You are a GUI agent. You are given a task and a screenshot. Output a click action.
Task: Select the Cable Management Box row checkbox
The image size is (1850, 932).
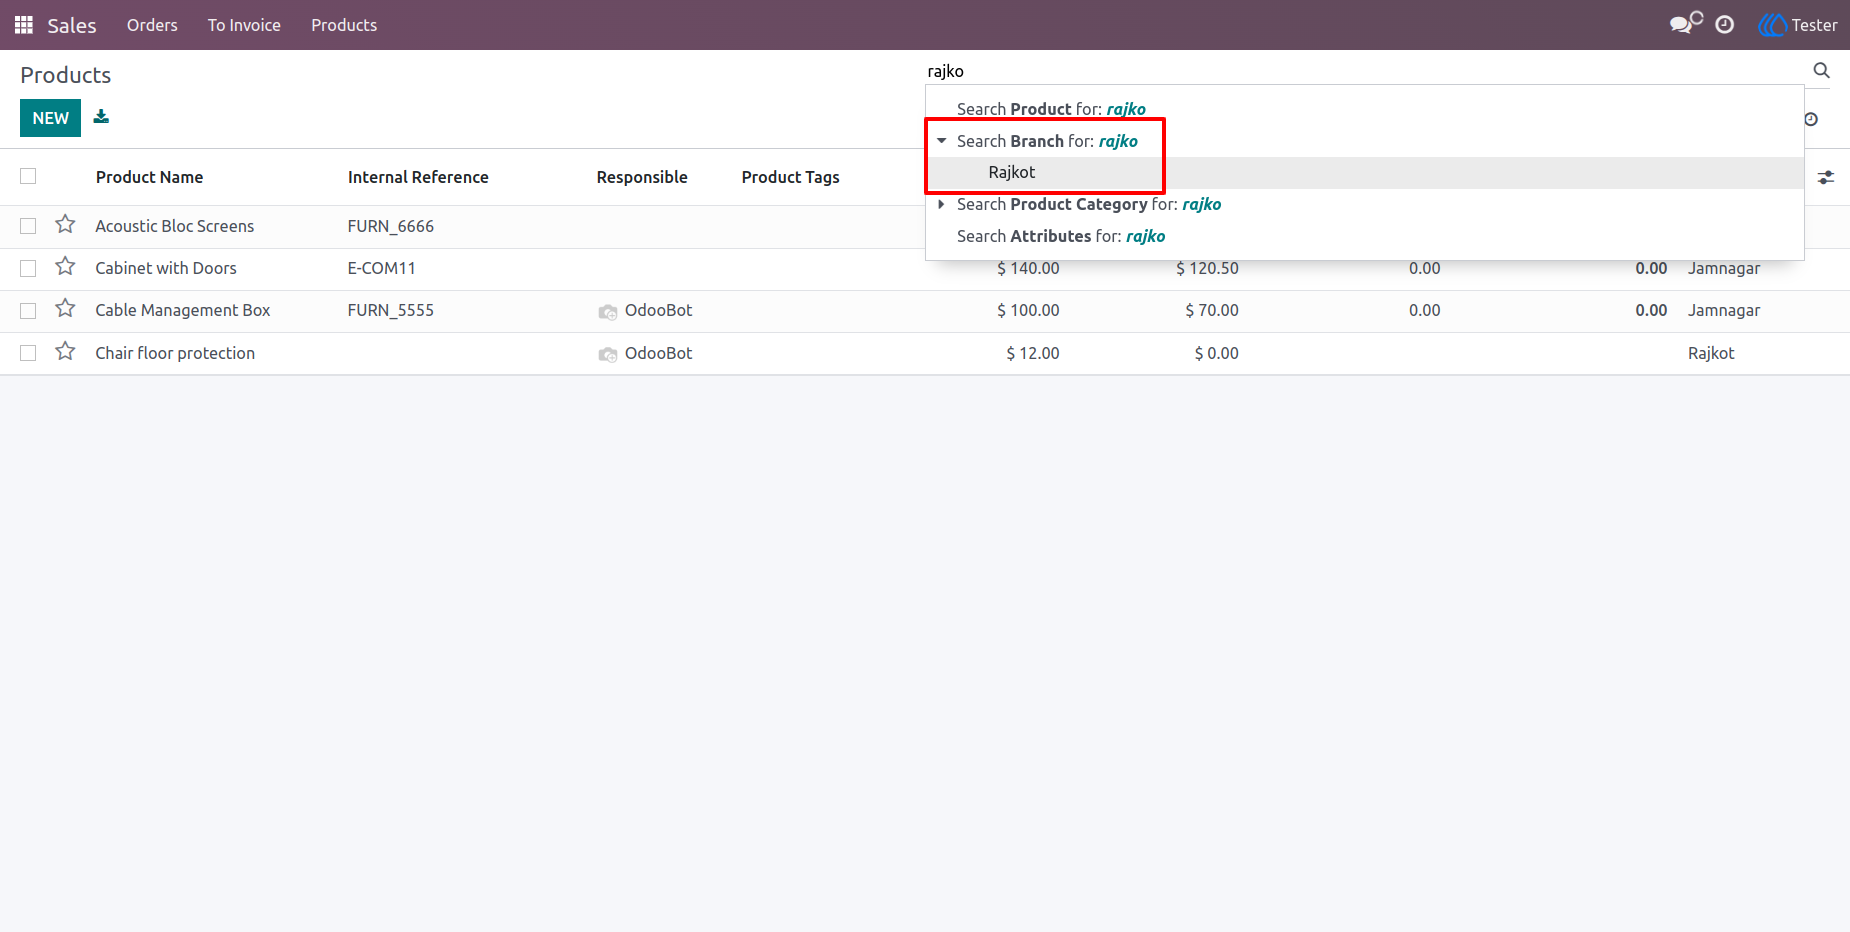click(x=28, y=311)
